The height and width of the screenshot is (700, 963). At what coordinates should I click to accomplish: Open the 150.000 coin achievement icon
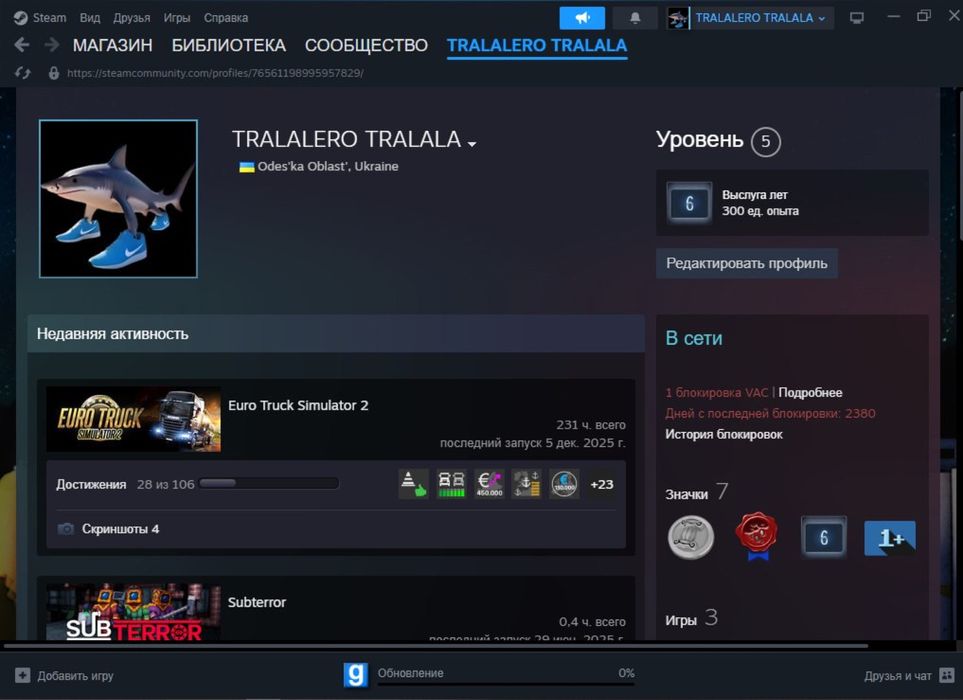(564, 484)
